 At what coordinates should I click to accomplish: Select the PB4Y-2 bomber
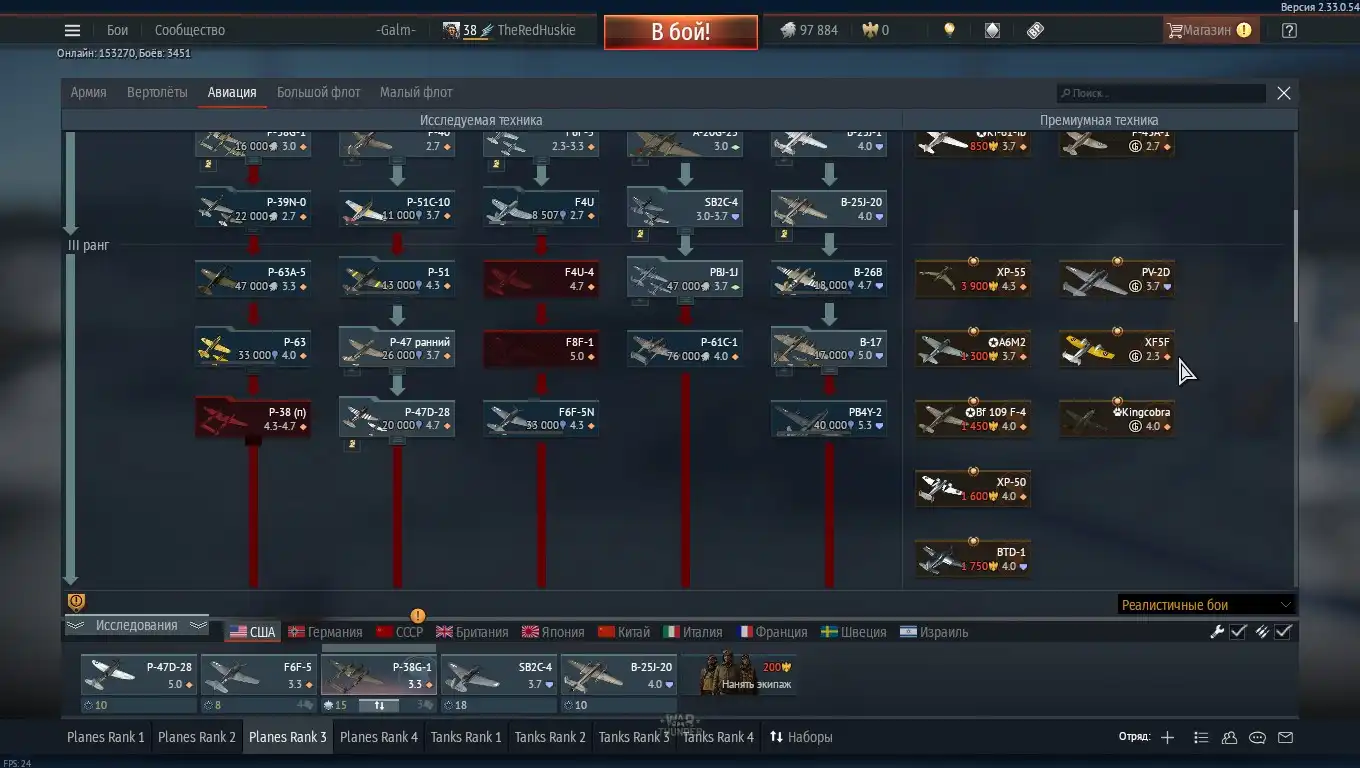coord(829,419)
